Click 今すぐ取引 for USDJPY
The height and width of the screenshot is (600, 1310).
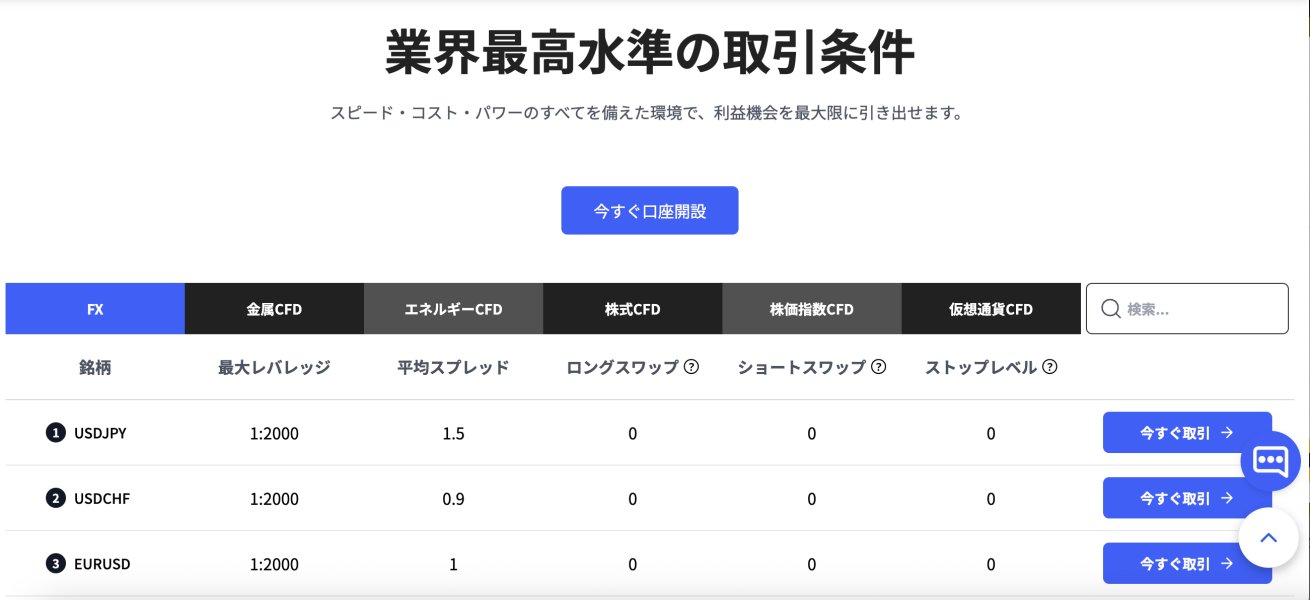1186,433
